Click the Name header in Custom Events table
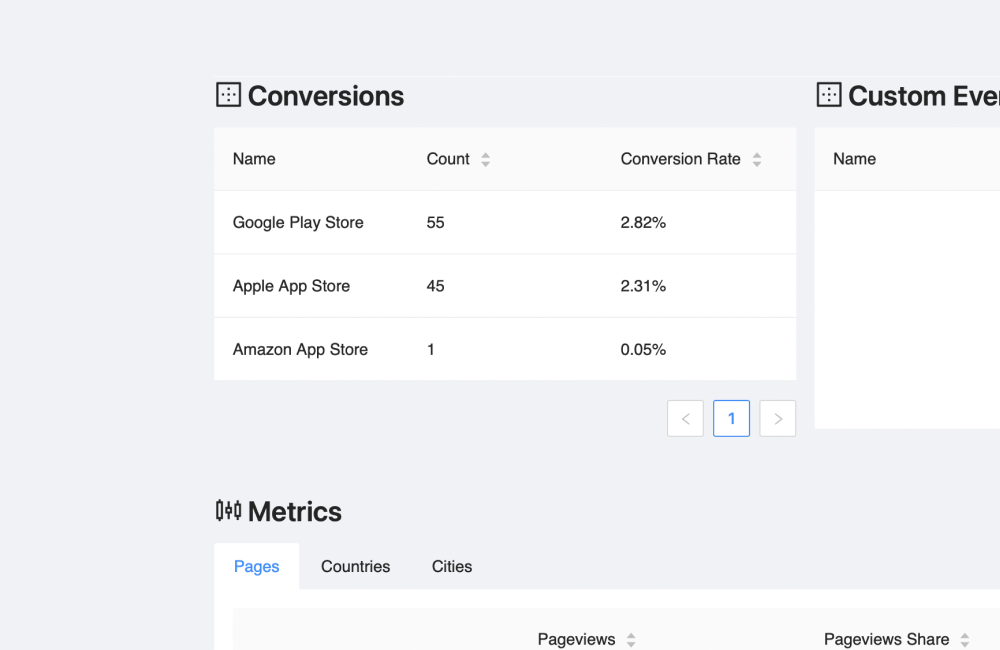 click(x=854, y=159)
